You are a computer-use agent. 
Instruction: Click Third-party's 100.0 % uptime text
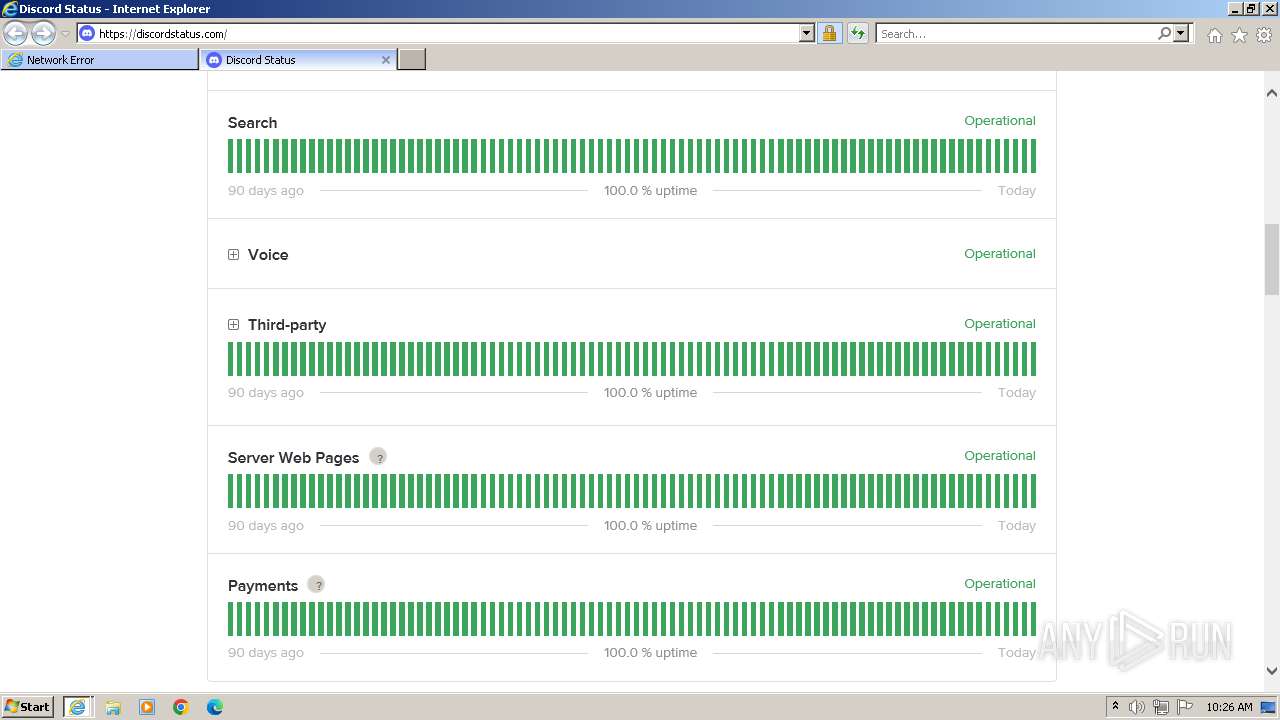[650, 393]
